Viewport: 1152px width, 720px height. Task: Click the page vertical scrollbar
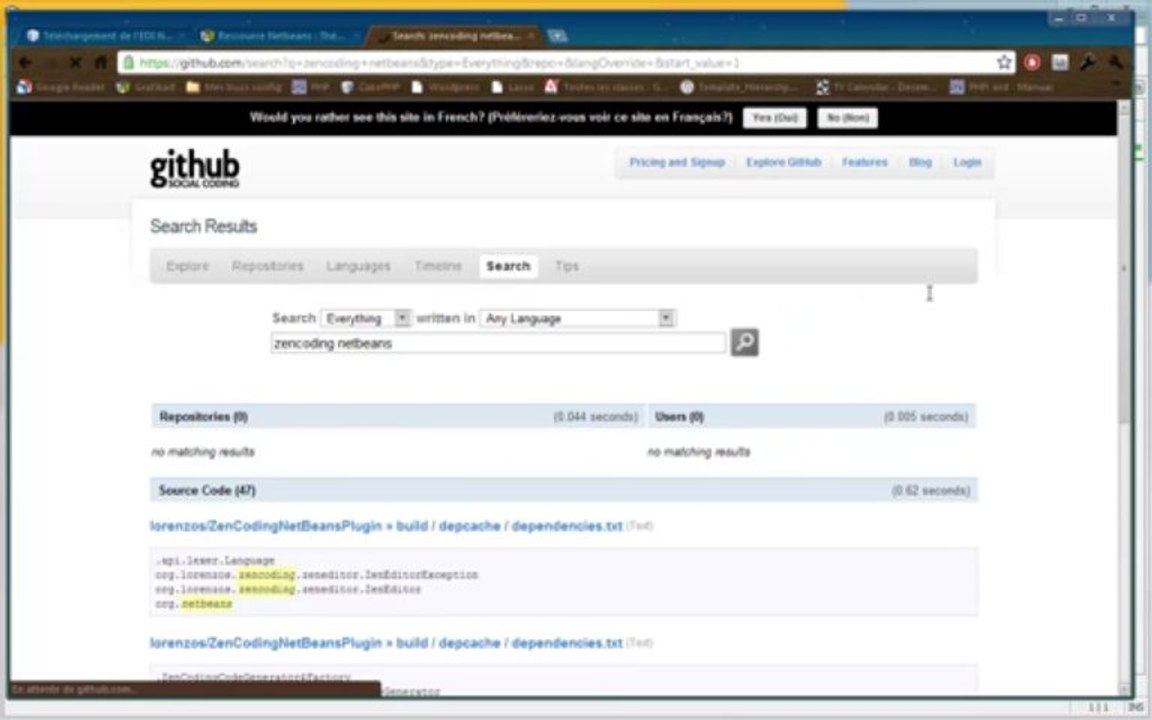coord(1123,397)
